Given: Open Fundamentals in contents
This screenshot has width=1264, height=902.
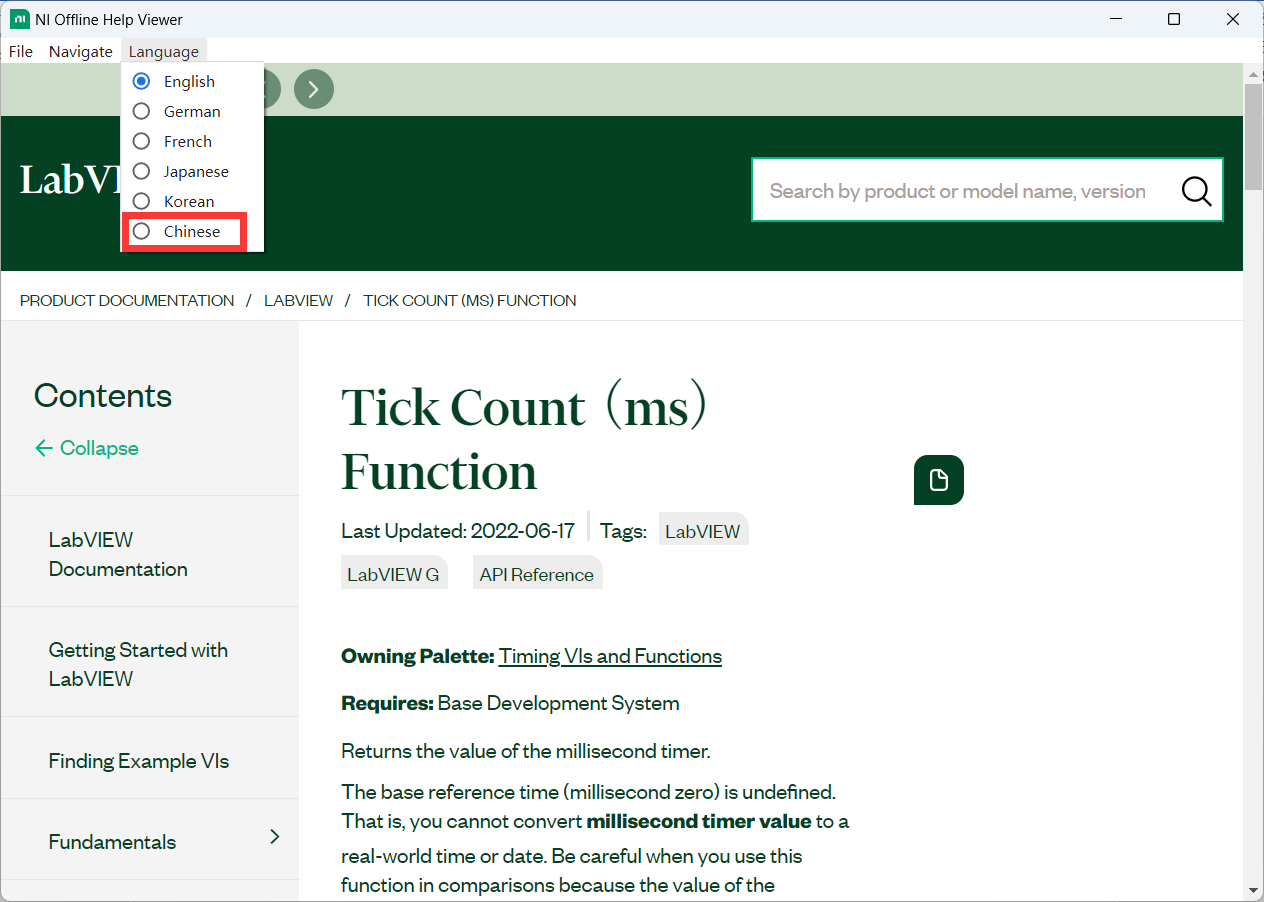Looking at the screenshot, I should click(x=112, y=842).
